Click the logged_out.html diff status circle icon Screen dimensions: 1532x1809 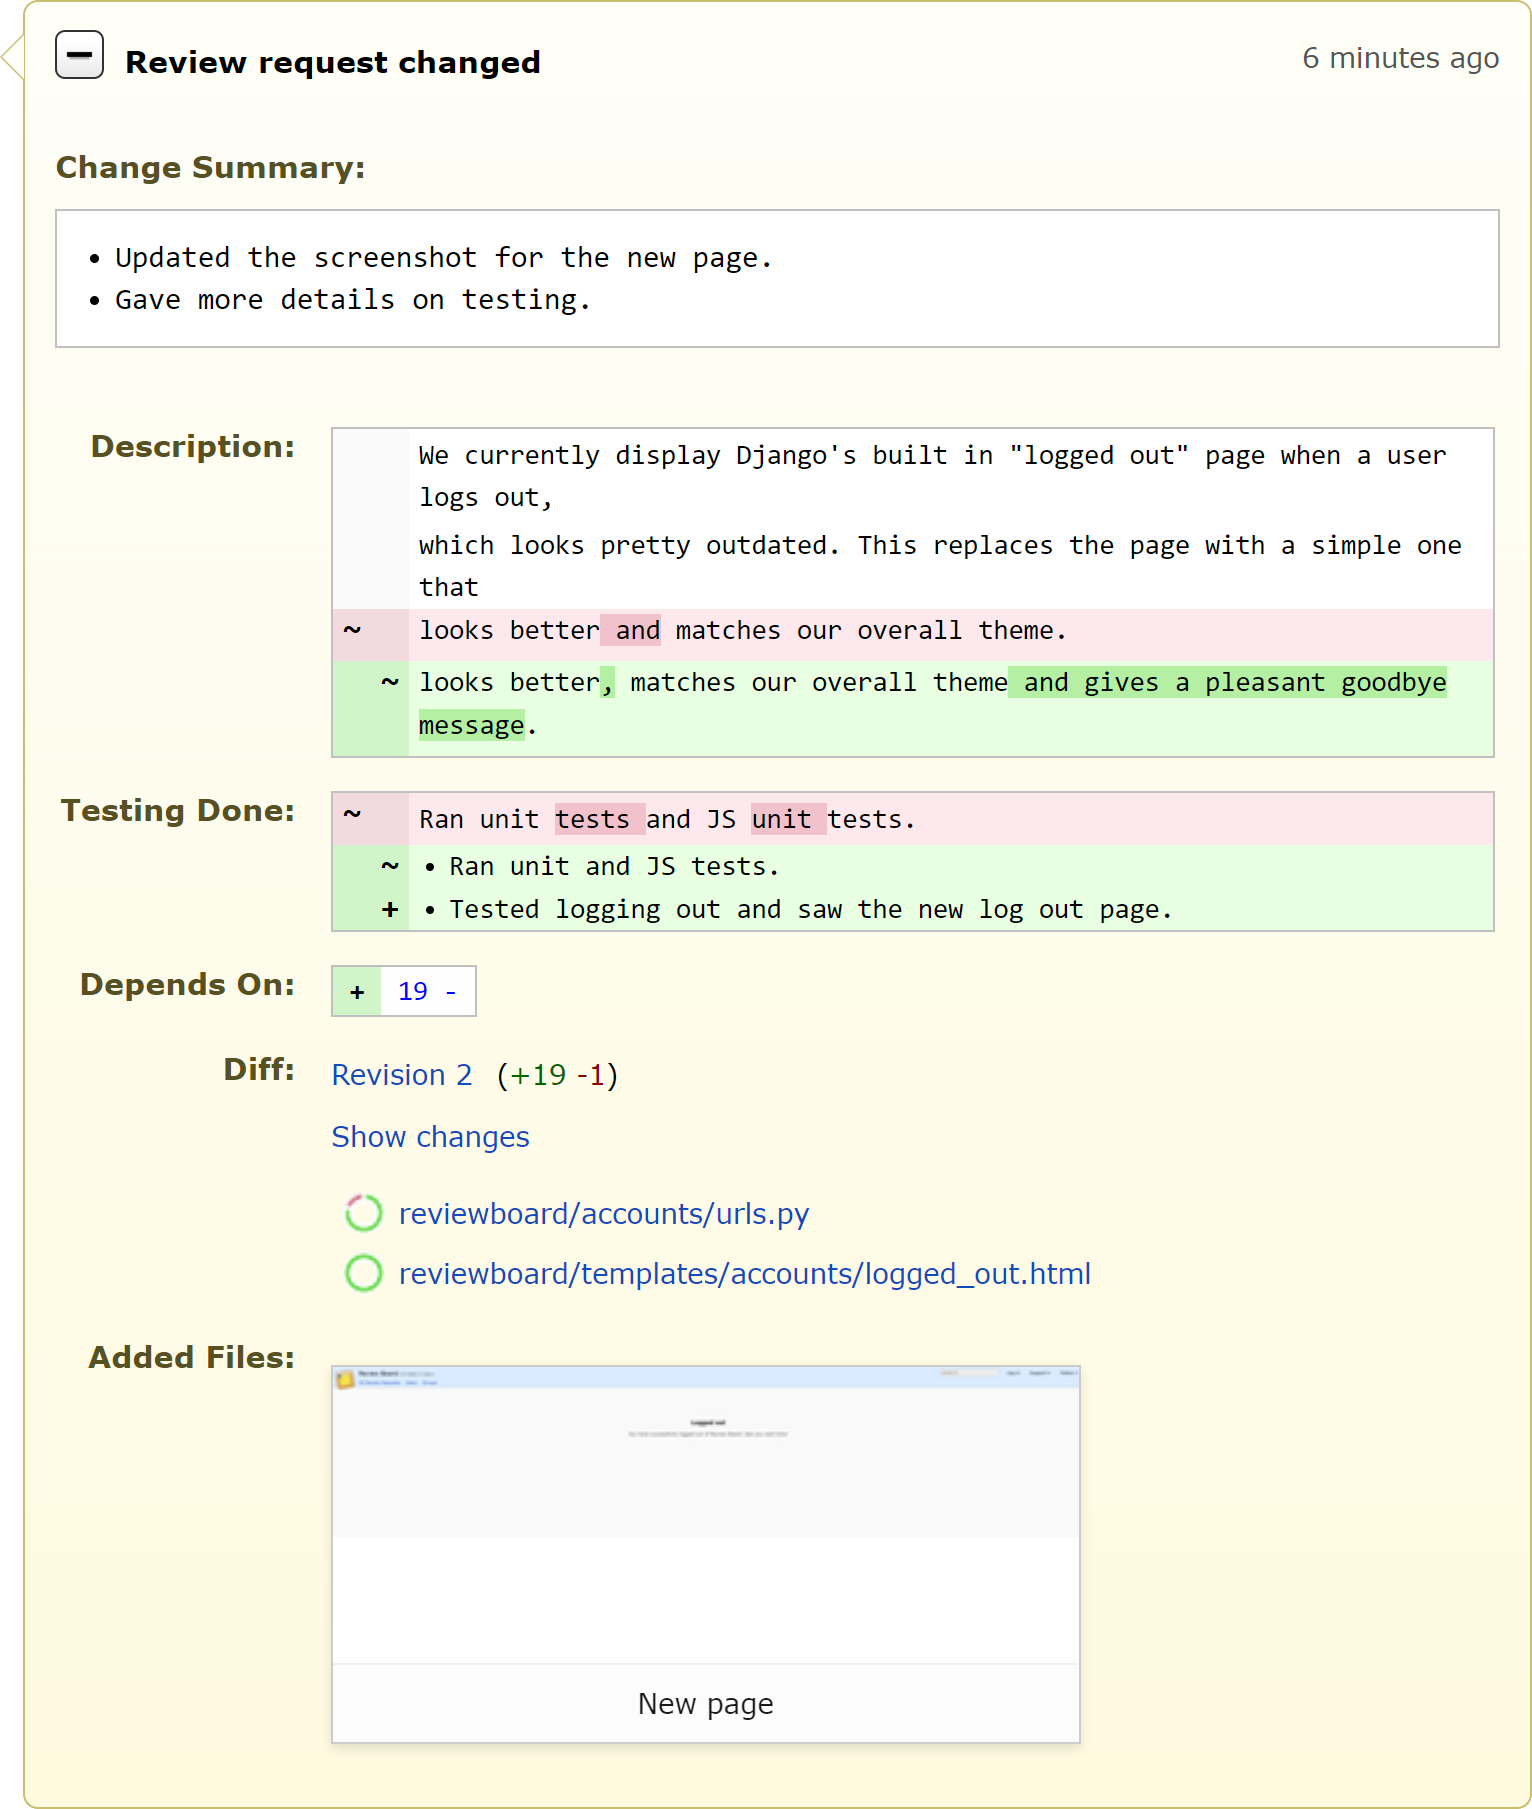pyautogui.click(x=364, y=1273)
